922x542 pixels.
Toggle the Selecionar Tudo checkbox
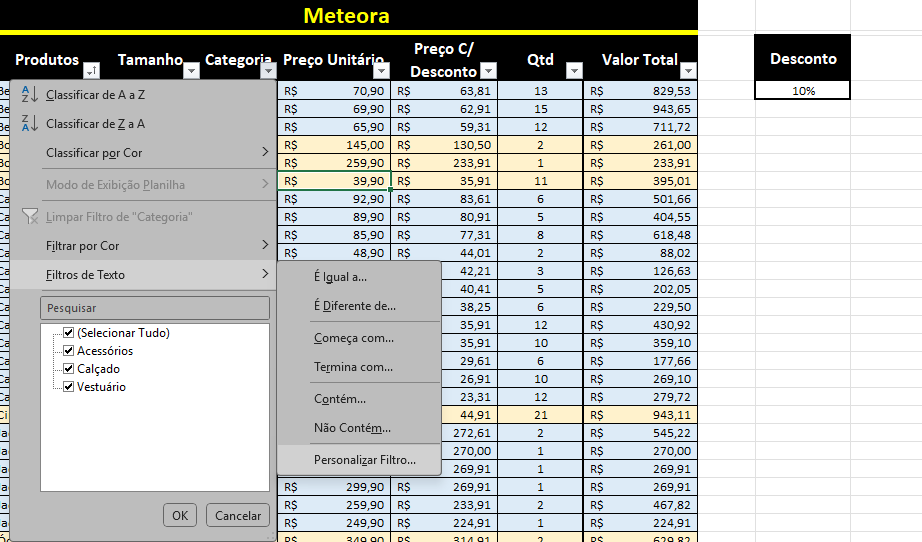tap(69, 333)
